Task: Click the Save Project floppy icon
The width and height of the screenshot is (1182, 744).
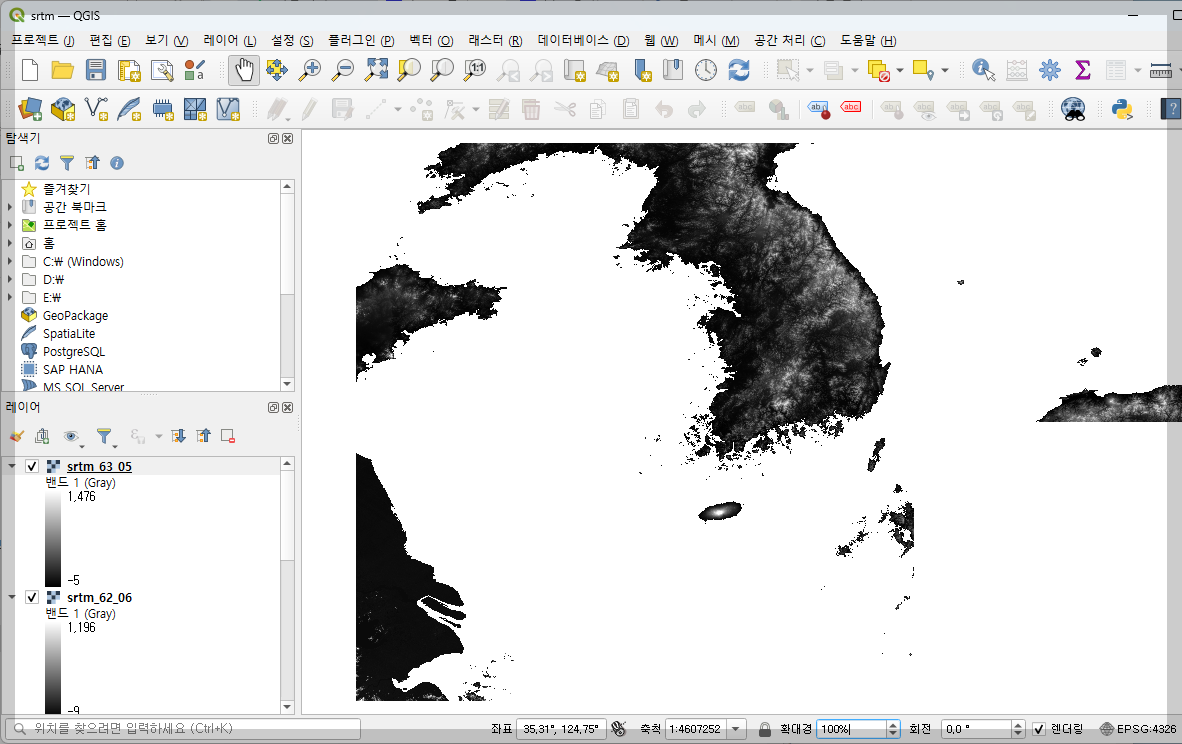Action: tap(95, 70)
